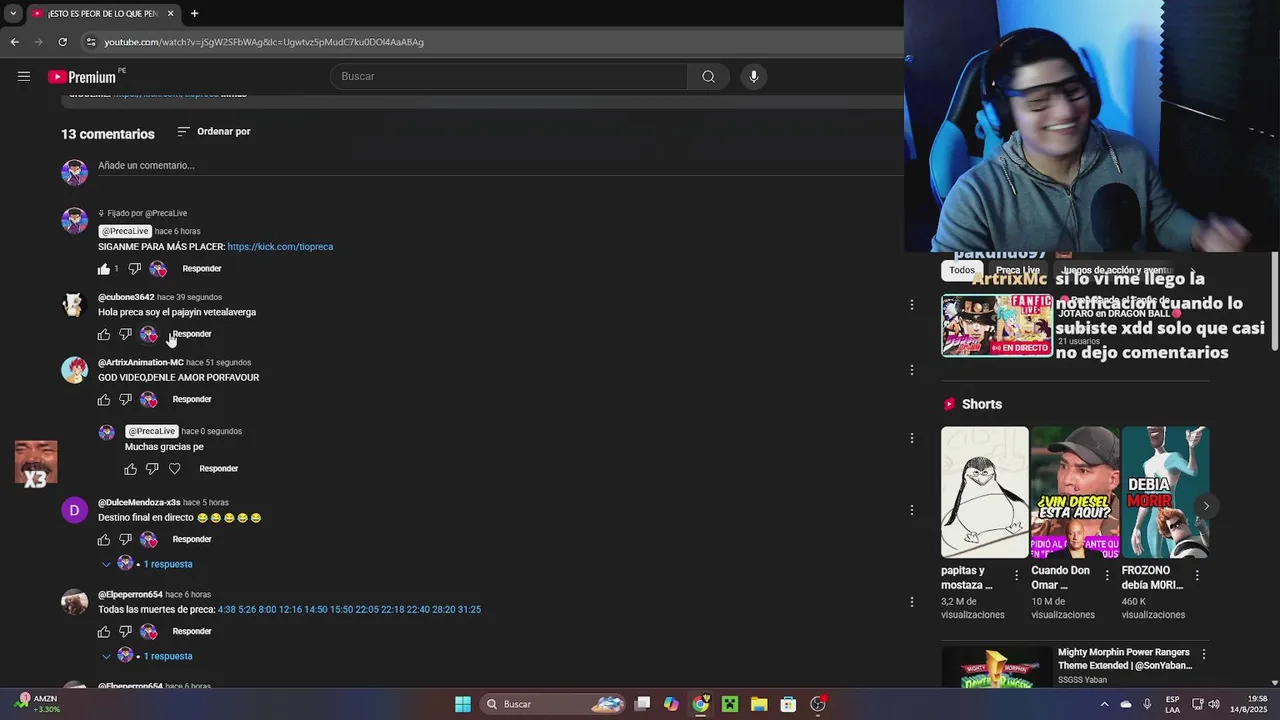Like the pinned PrecaLive comment

tap(103, 269)
